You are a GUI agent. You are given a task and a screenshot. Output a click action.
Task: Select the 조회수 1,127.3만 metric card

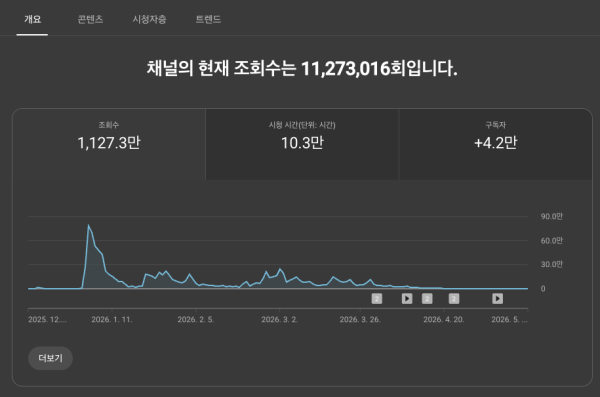coord(109,144)
